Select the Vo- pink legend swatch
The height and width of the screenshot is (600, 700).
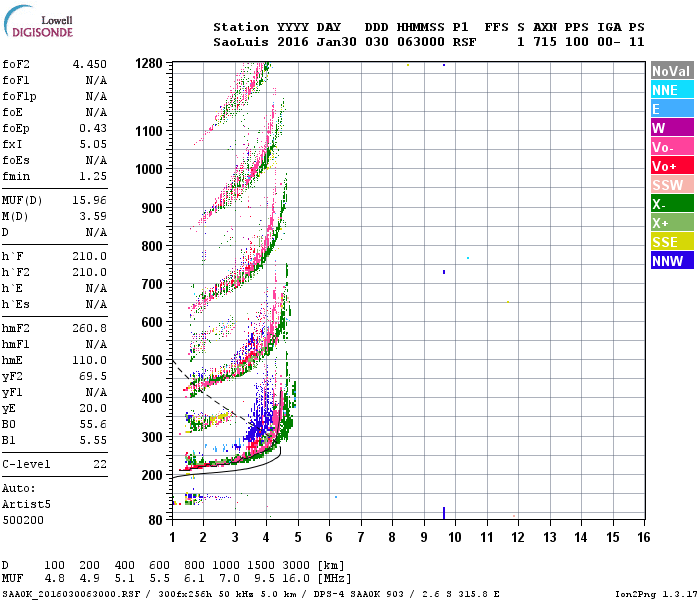(672, 147)
